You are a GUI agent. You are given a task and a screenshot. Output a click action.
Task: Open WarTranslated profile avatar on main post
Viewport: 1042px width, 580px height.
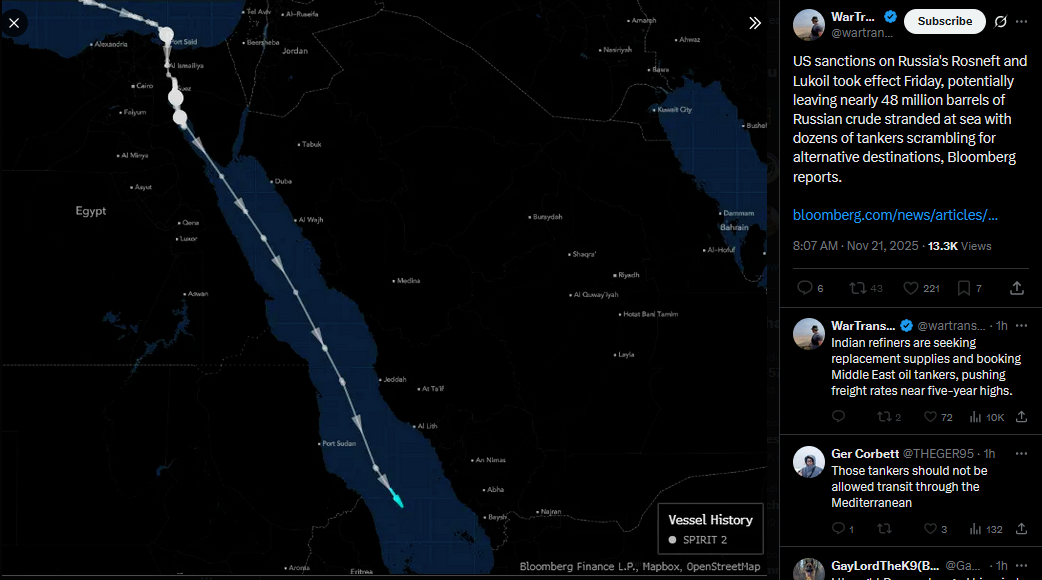(x=809, y=25)
